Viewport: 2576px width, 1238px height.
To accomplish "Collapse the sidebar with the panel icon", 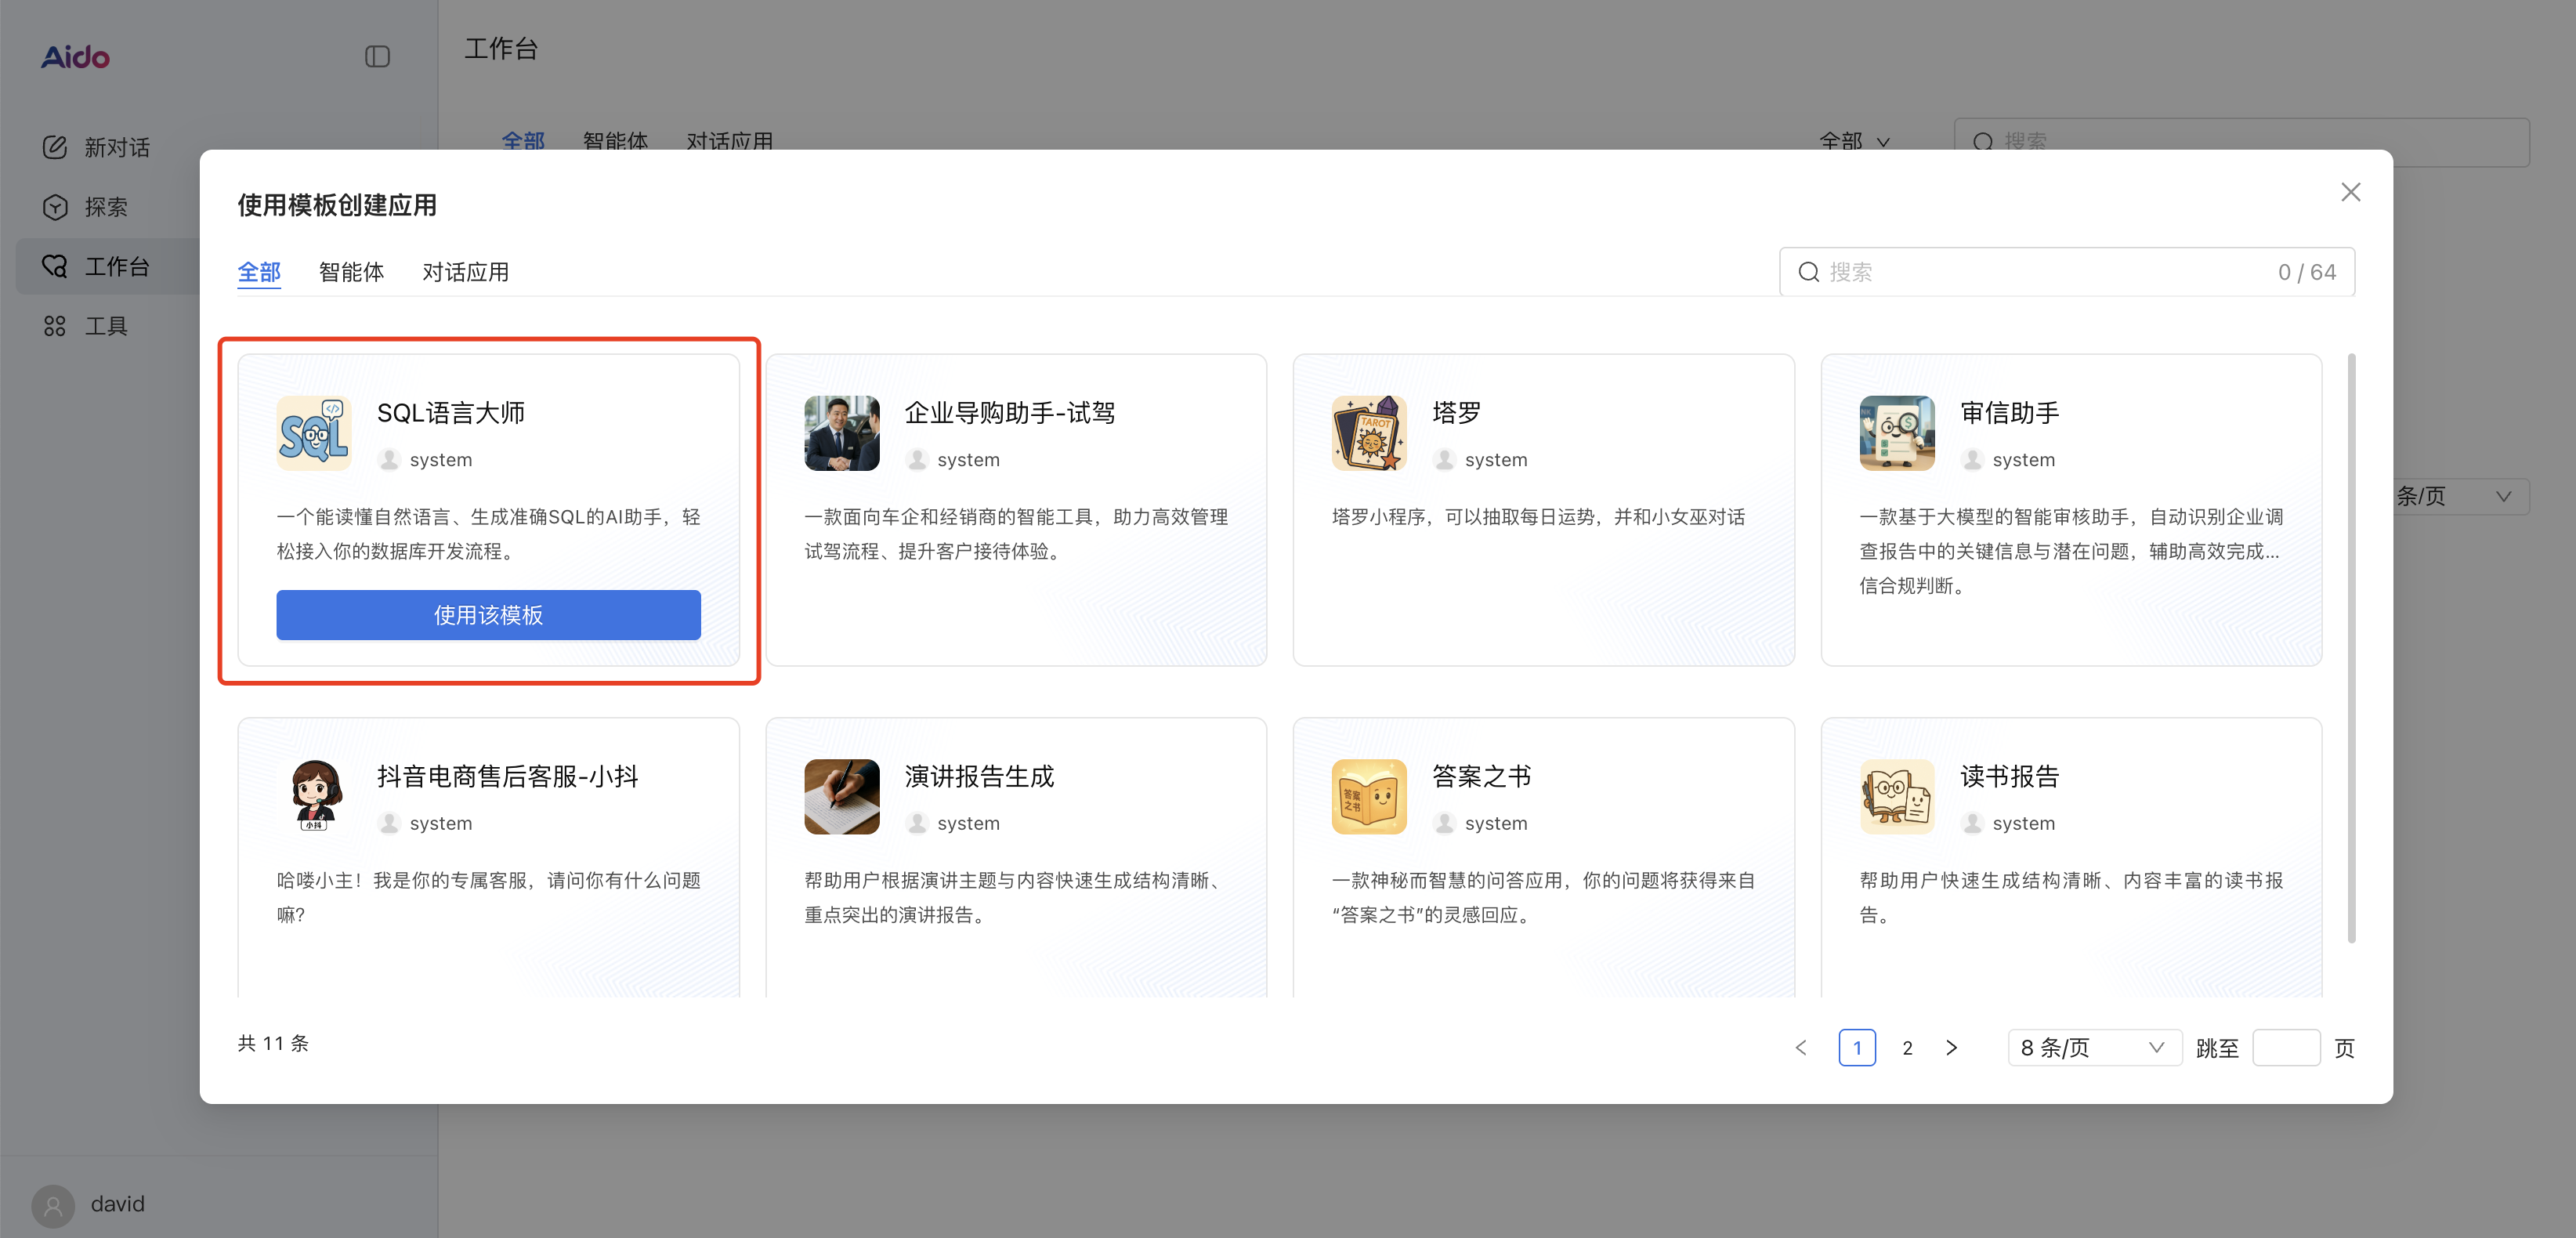I will [x=378, y=57].
